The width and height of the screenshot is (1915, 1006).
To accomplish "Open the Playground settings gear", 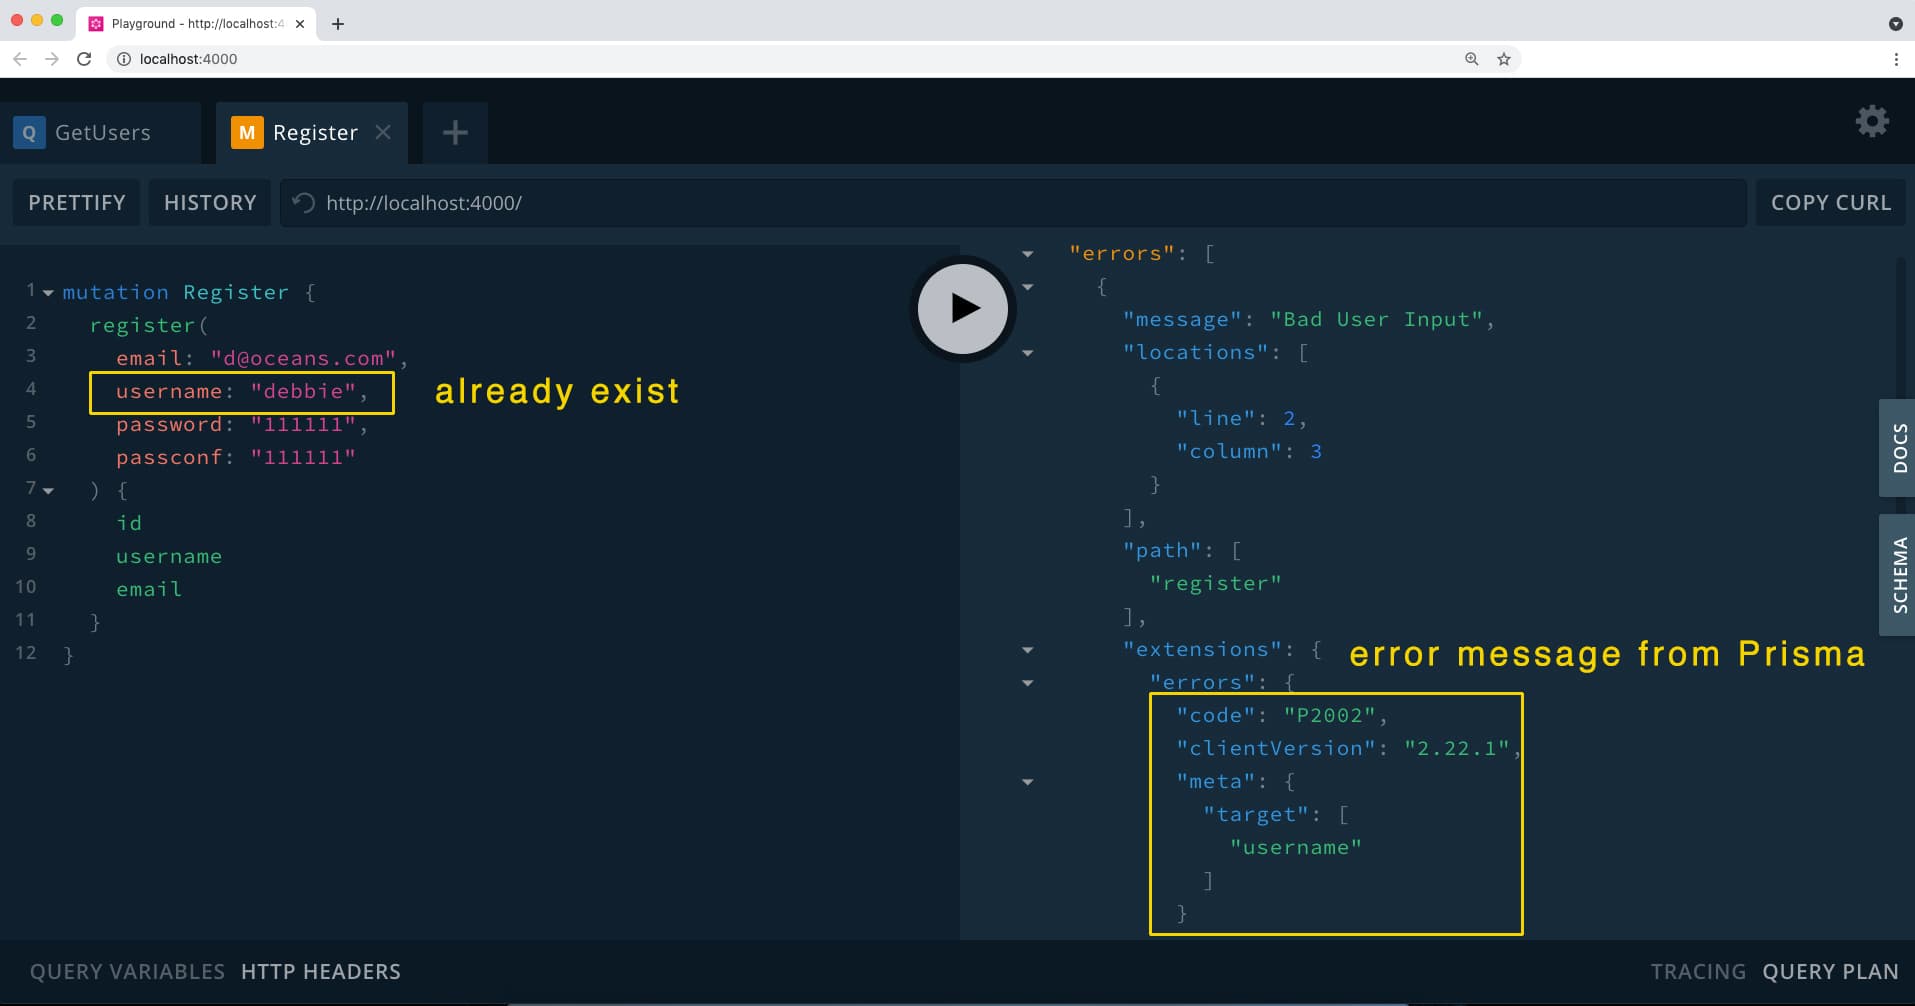I will coord(1871,121).
